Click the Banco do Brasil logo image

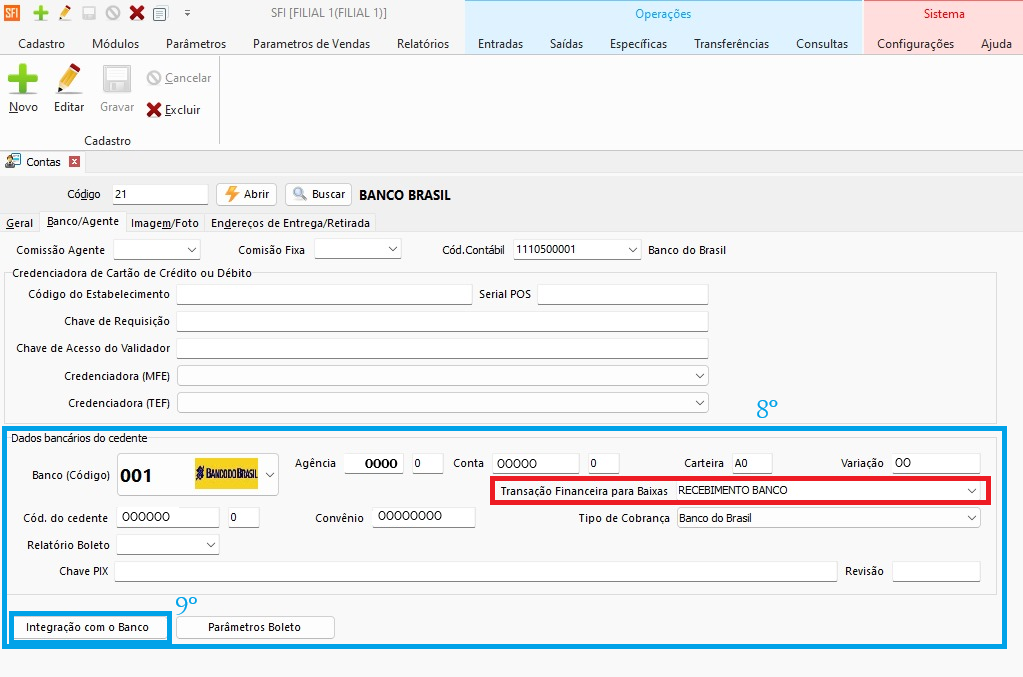click(226, 474)
